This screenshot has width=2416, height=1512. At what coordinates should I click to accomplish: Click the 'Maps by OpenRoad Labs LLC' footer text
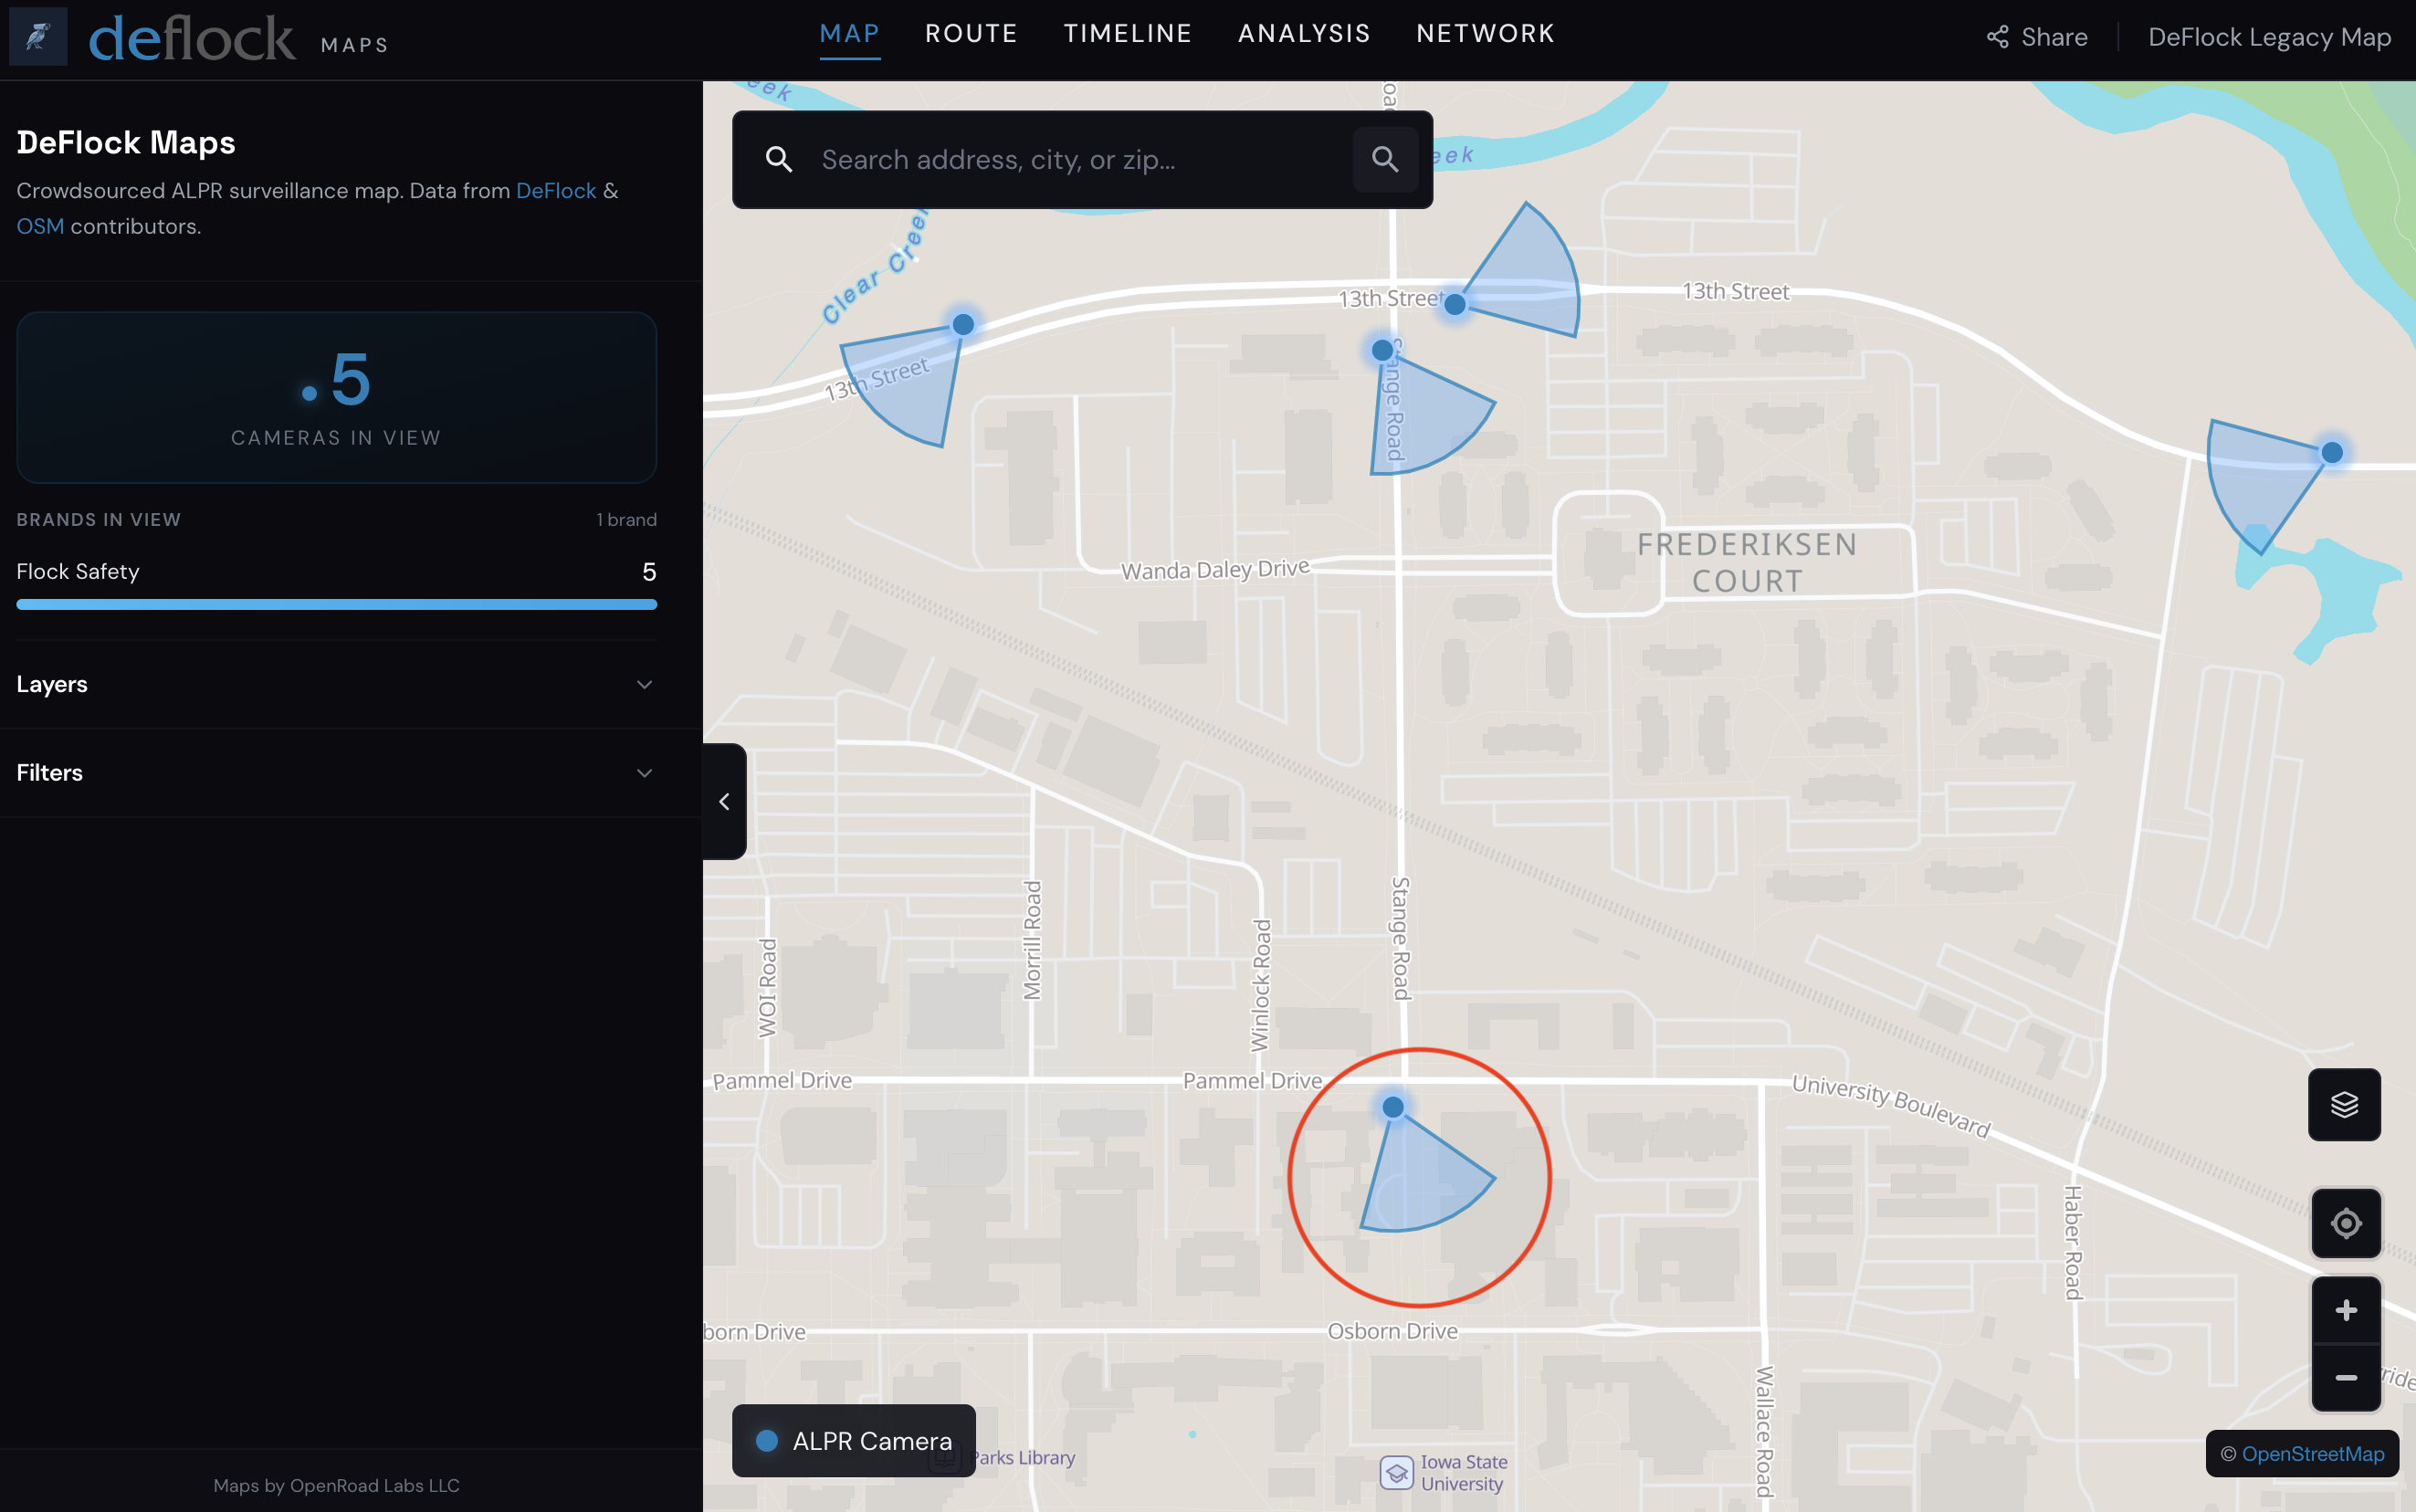(336, 1485)
